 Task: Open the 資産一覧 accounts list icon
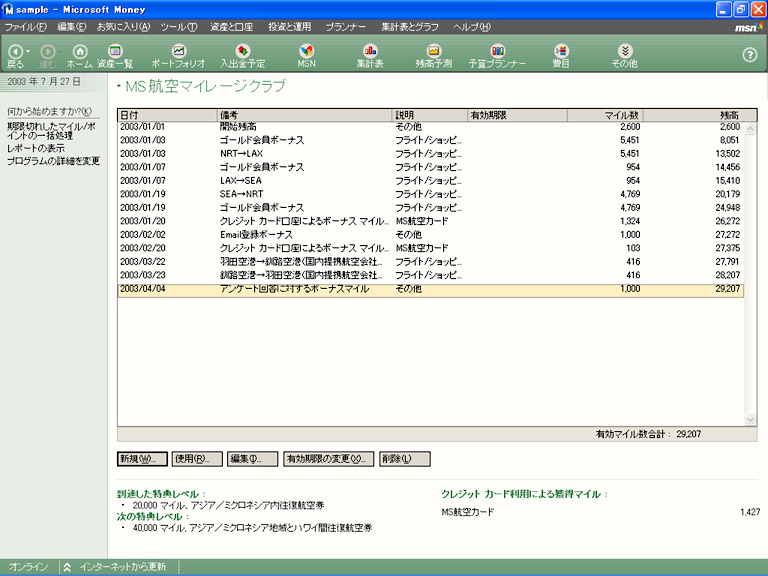pos(115,51)
